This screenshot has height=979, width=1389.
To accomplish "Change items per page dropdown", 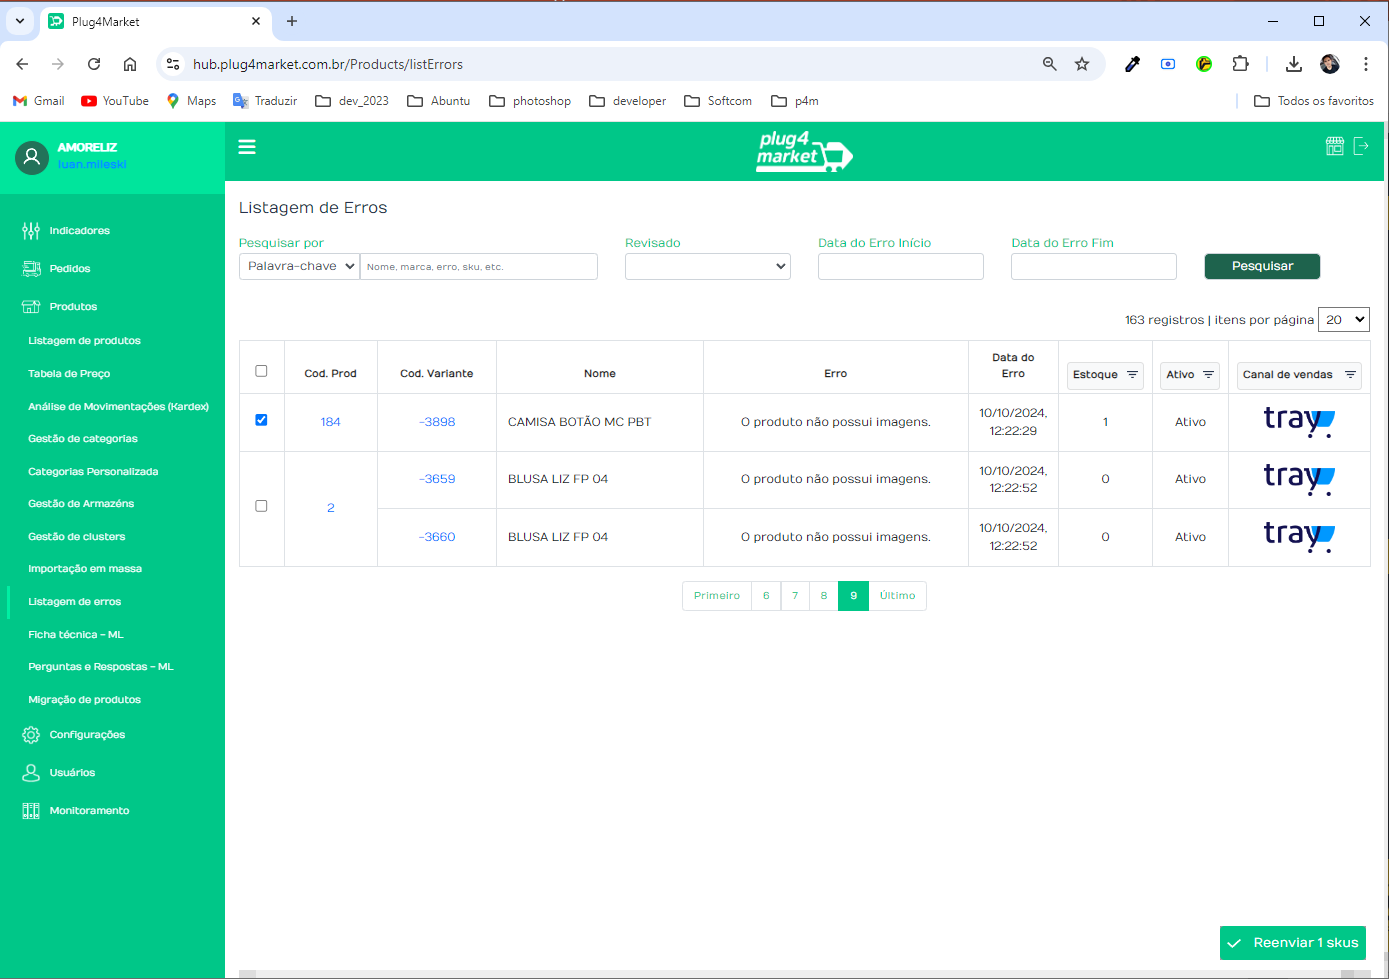I will 1343,320.
